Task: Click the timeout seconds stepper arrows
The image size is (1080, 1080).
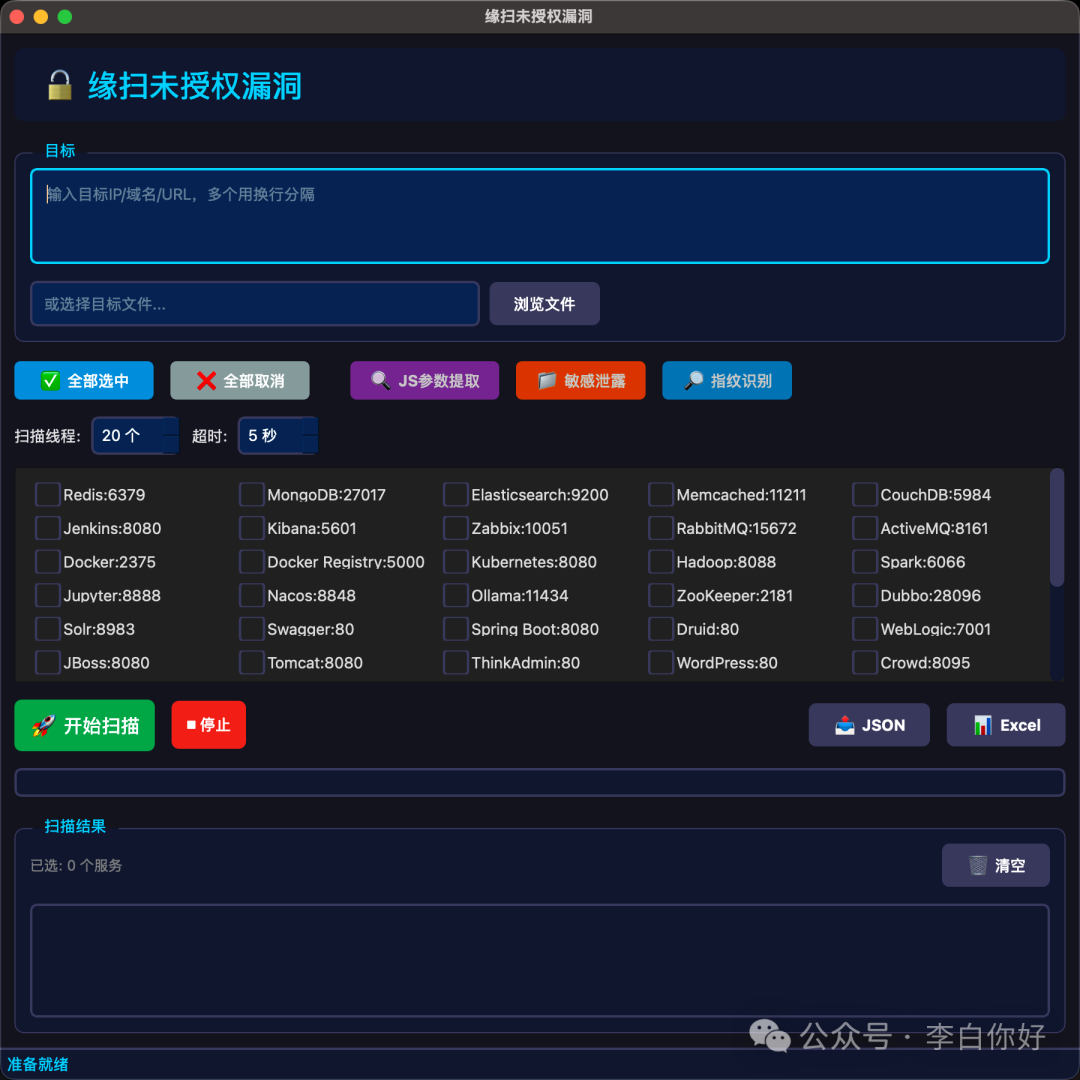Action: [310, 435]
